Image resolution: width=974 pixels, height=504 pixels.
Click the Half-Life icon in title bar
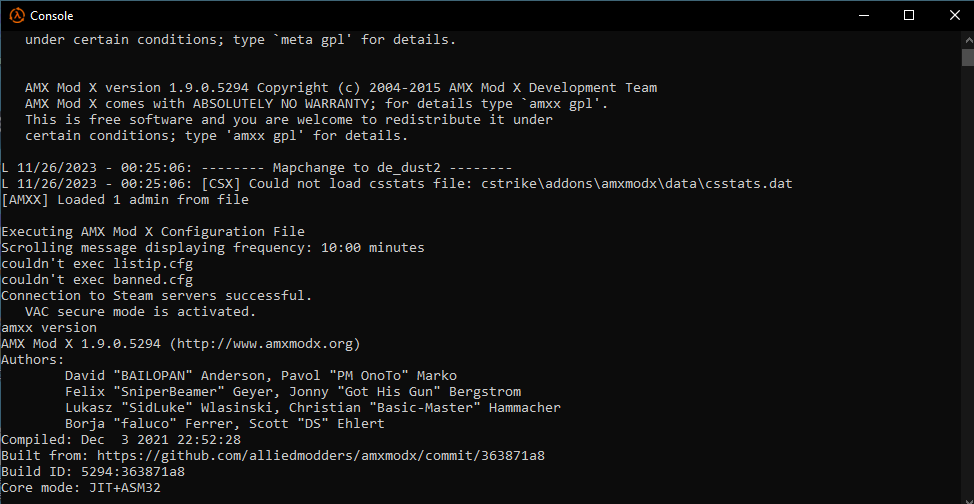(x=15, y=15)
